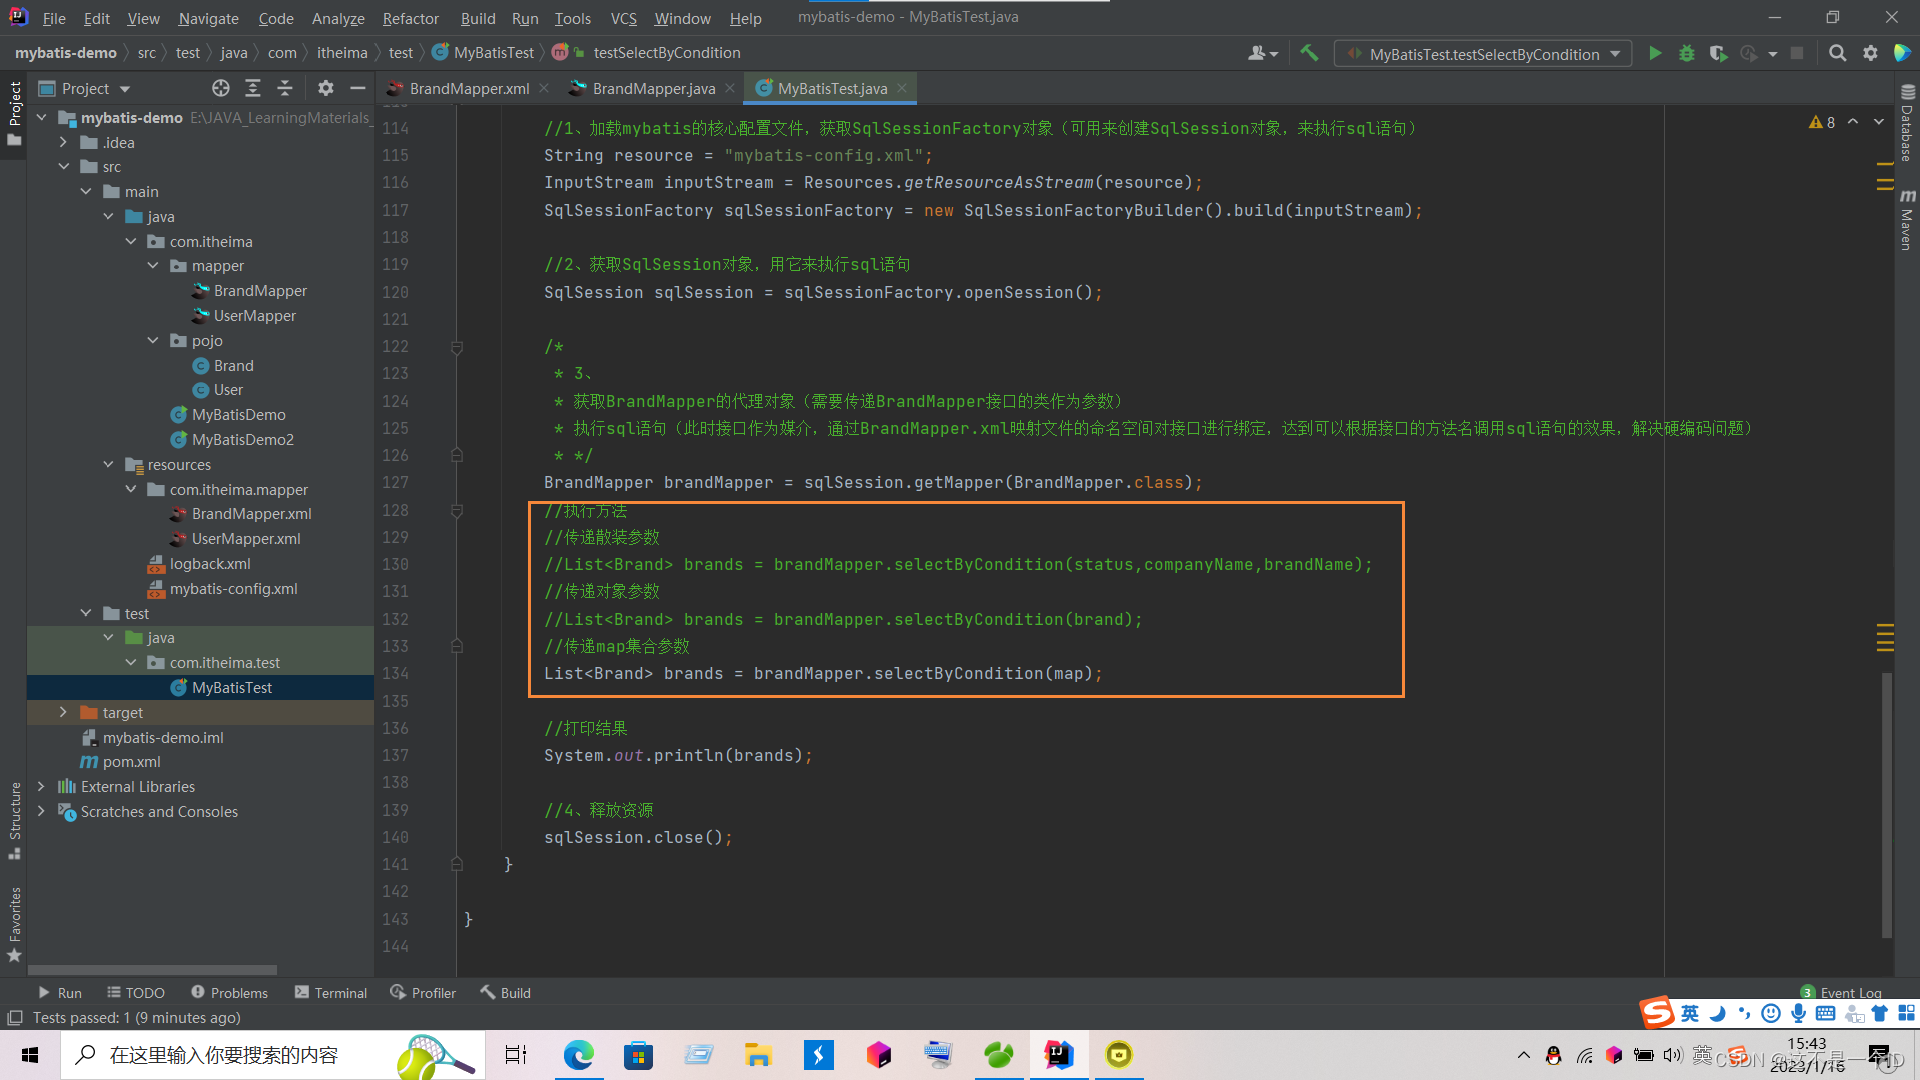Click the Project panel horizontal scrollbar
The width and height of the screenshot is (1920, 1080).
[x=152, y=970]
